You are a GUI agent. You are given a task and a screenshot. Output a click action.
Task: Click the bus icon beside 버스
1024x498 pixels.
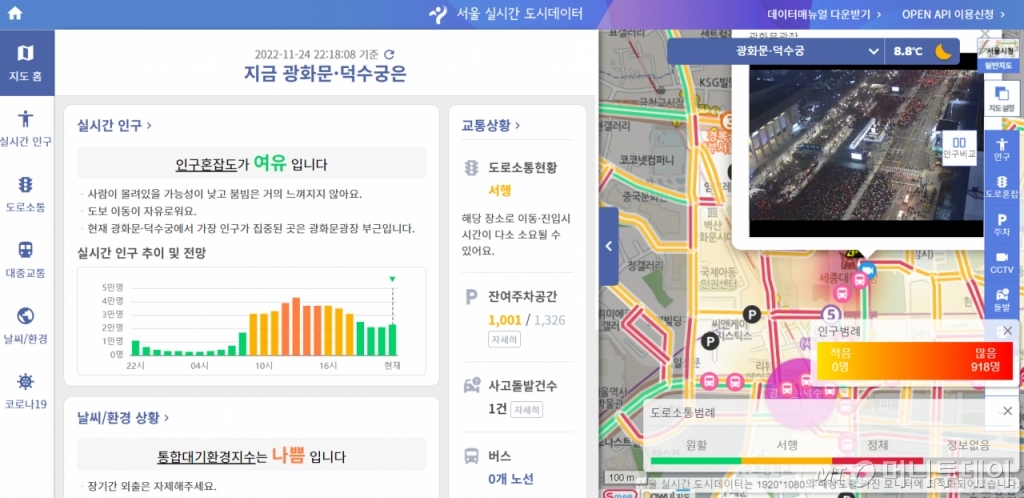pos(471,456)
